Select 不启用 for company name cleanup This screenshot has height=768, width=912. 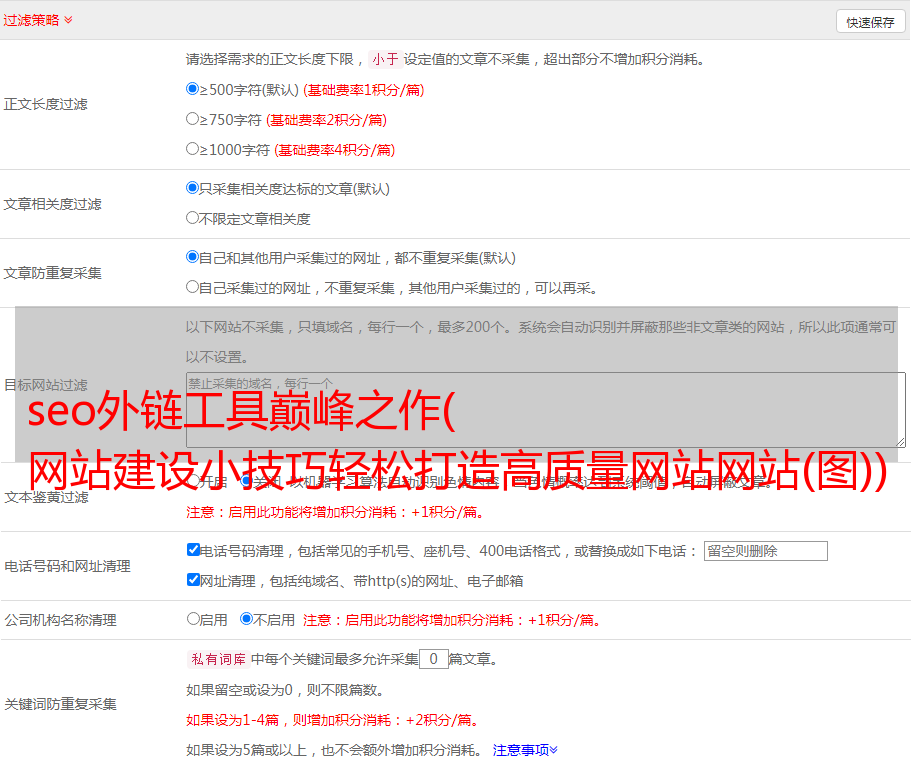pos(246,619)
